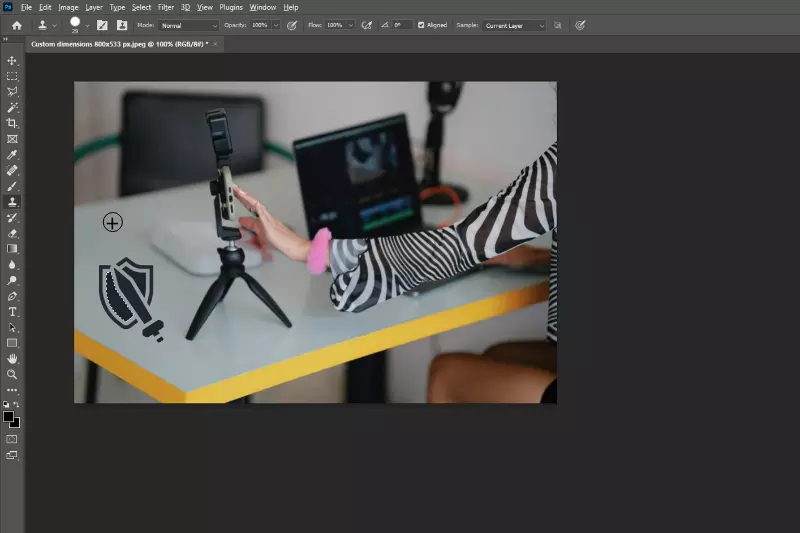Select the Hand tool

point(12,359)
